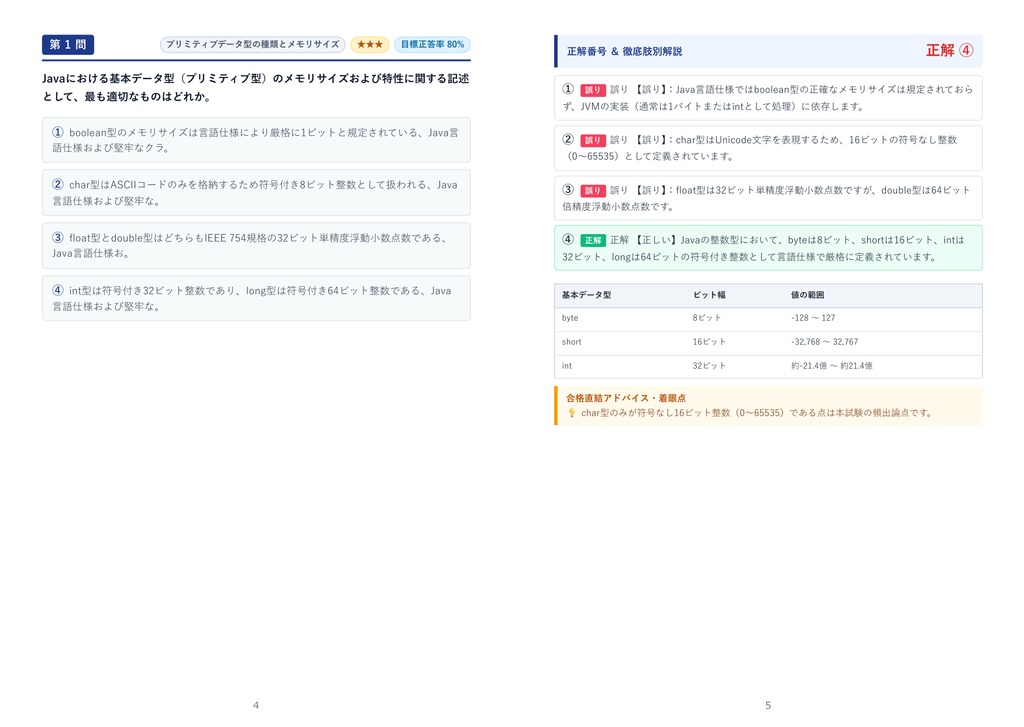Screen dimensions: 1024x727
Task: Click the green 正解 badge in explanation ④
Action: click(x=593, y=240)
